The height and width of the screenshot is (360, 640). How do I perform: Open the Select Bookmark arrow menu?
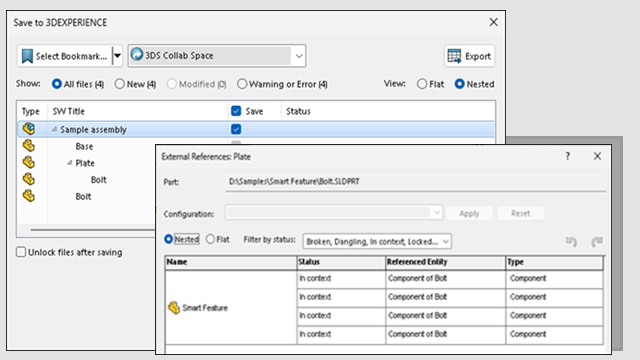tap(117, 56)
